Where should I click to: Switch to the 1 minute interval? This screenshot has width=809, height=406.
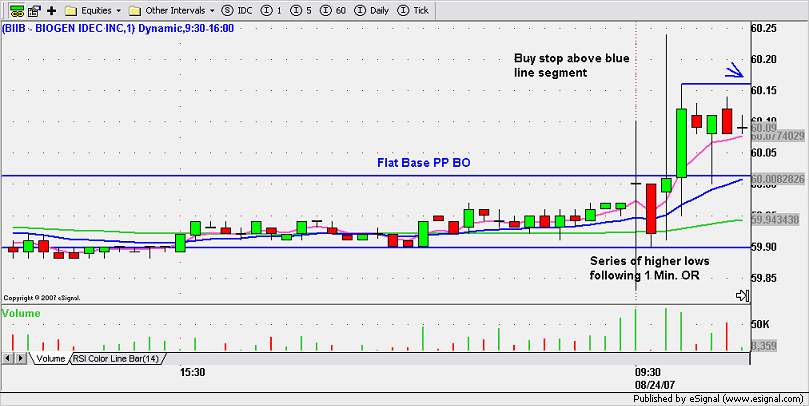click(271, 10)
